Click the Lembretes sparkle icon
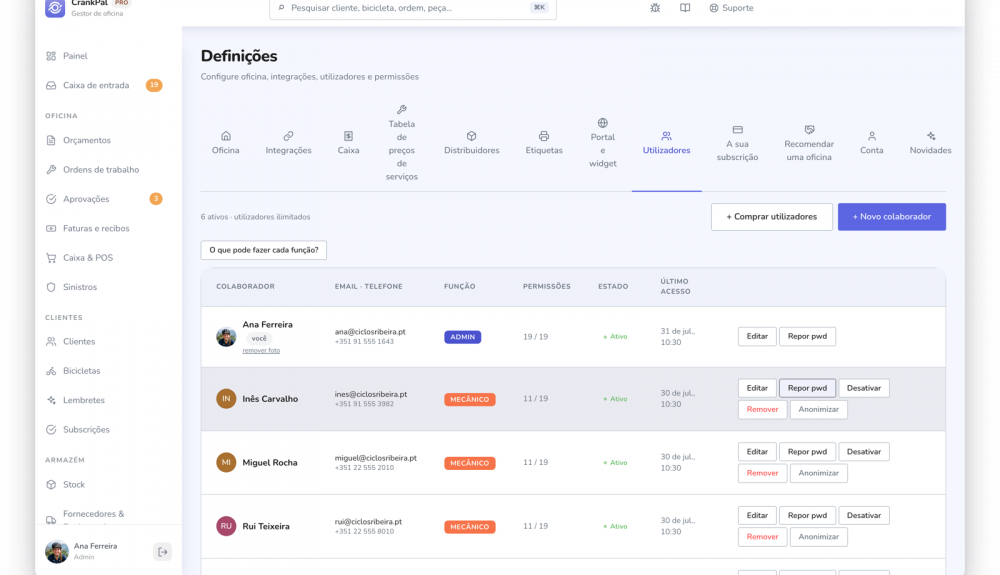This screenshot has width=1000, height=575. point(51,400)
